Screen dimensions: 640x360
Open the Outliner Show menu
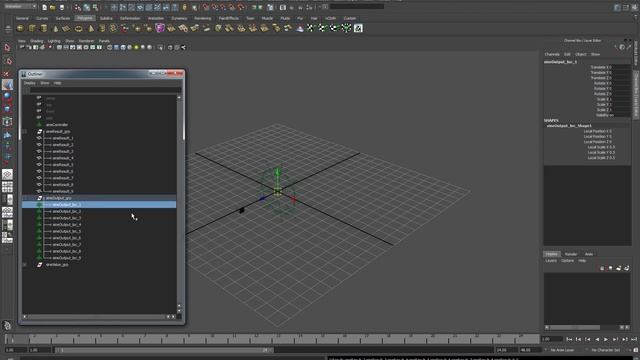[x=44, y=83]
